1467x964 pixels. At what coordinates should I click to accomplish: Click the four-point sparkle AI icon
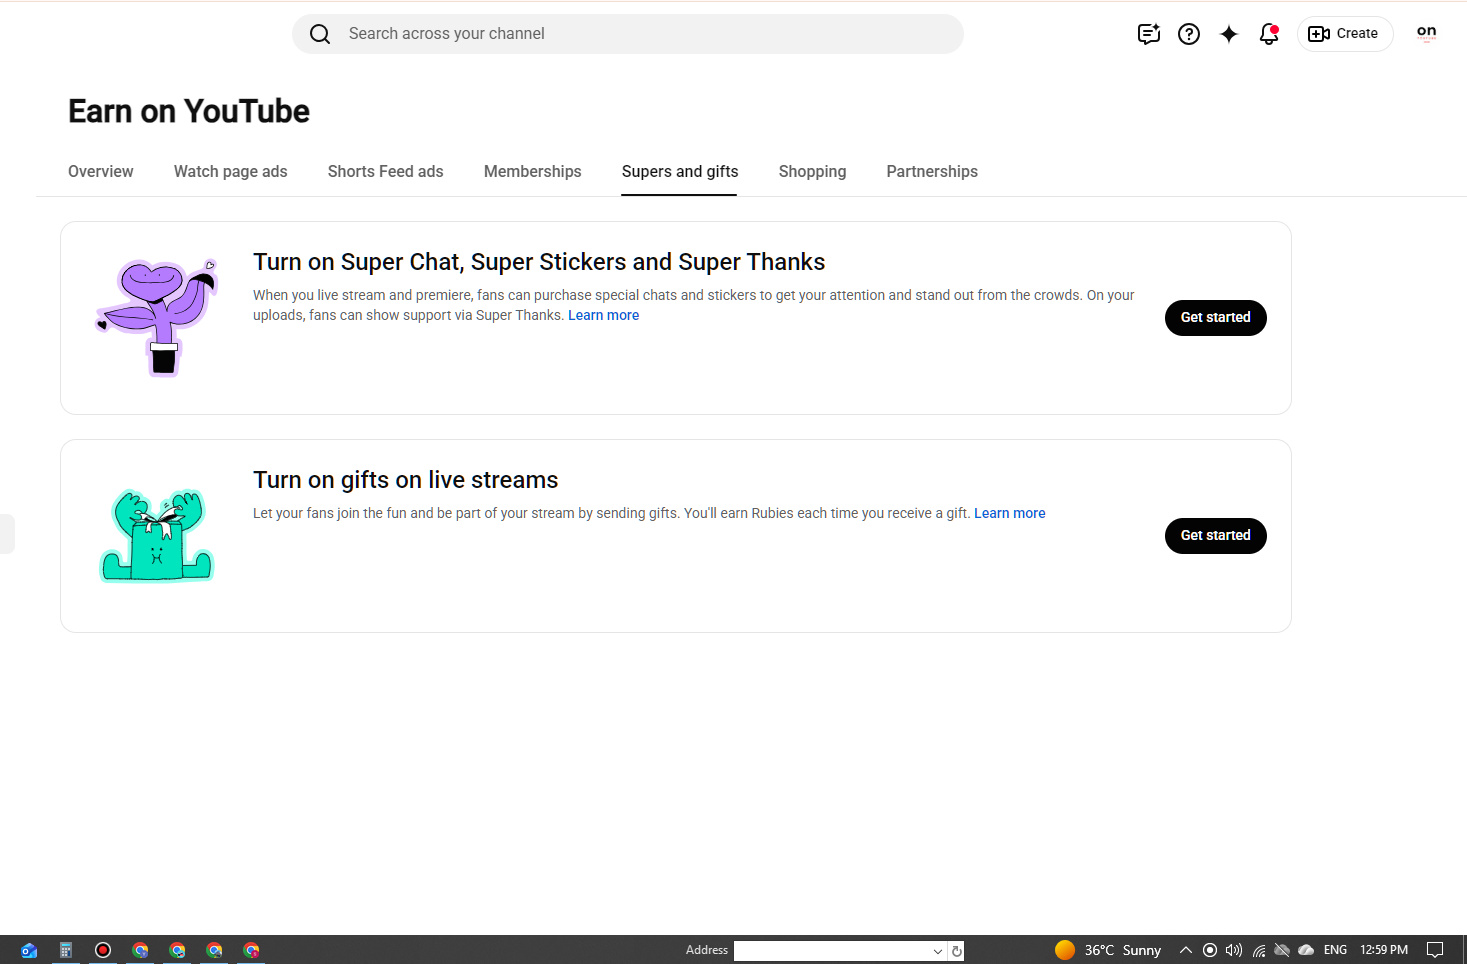[1229, 34]
